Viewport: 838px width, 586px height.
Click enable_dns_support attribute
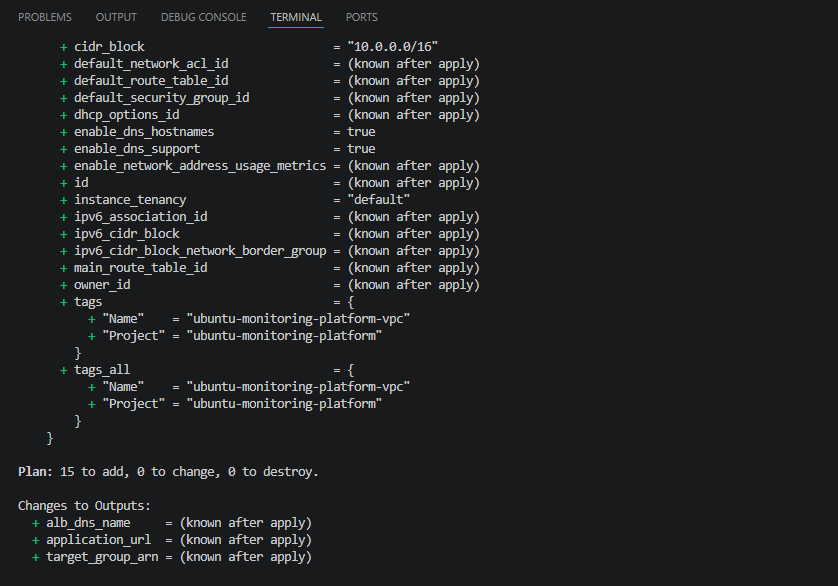(137, 149)
